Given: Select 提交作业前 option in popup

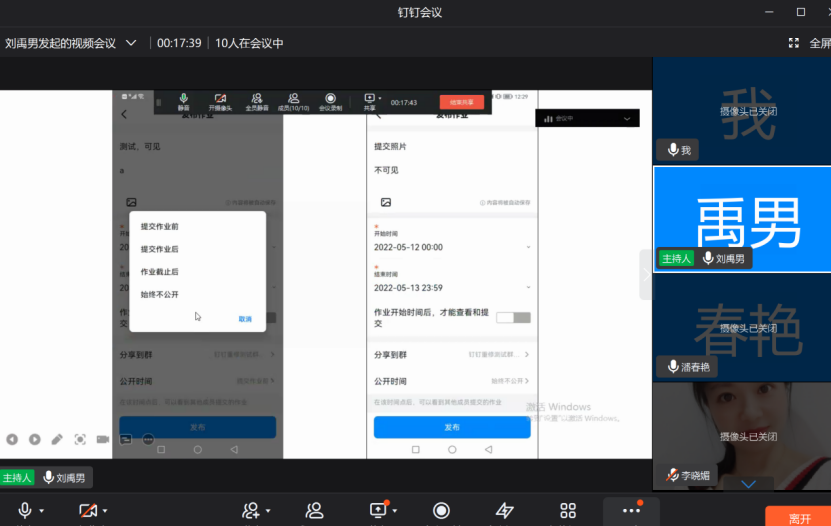Looking at the screenshot, I should 160,226.
